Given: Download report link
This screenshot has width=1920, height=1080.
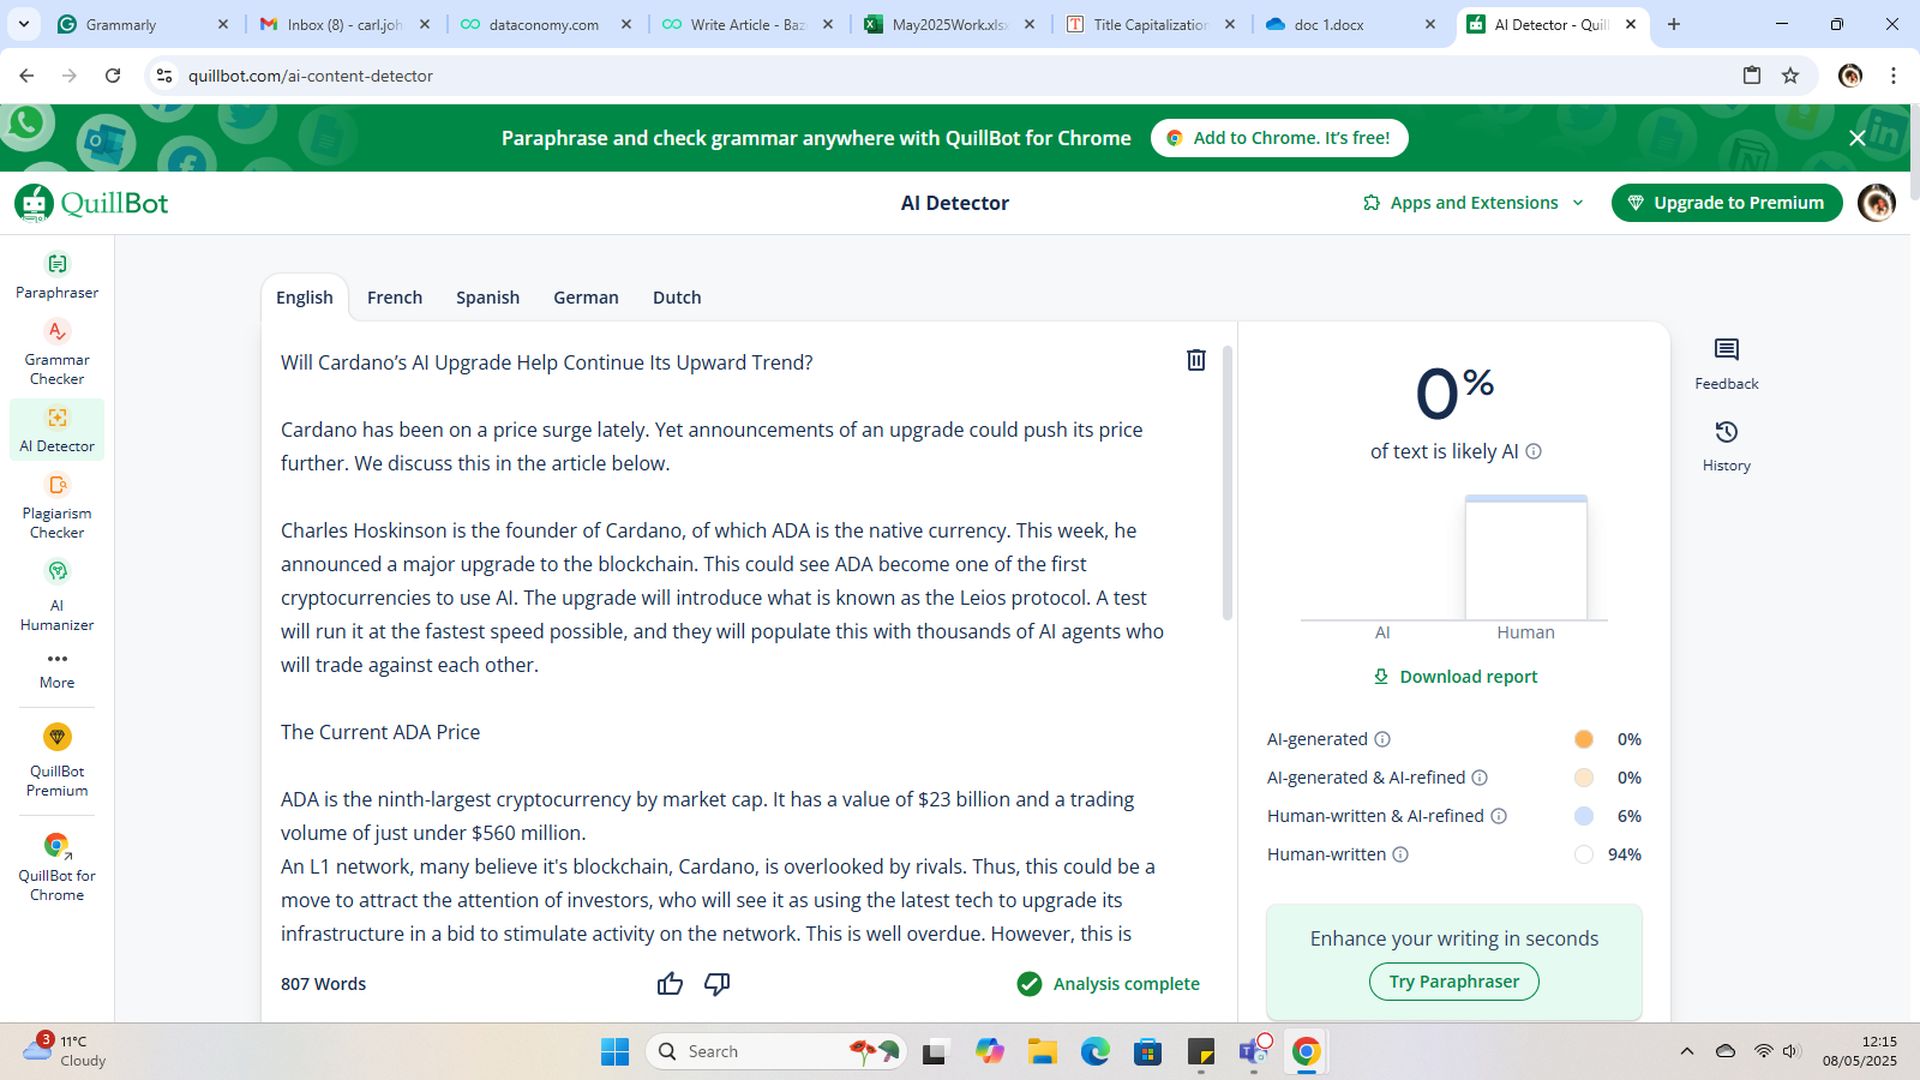Looking at the screenshot, I should [1455, 677].
